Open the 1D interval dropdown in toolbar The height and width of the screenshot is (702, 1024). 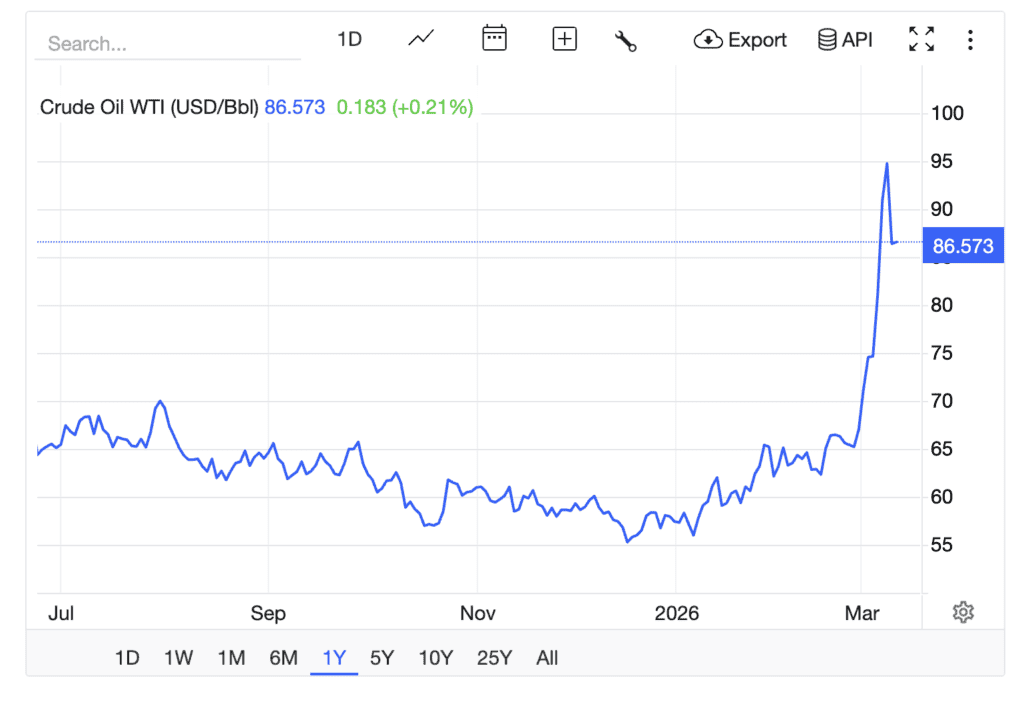(349, 39)
